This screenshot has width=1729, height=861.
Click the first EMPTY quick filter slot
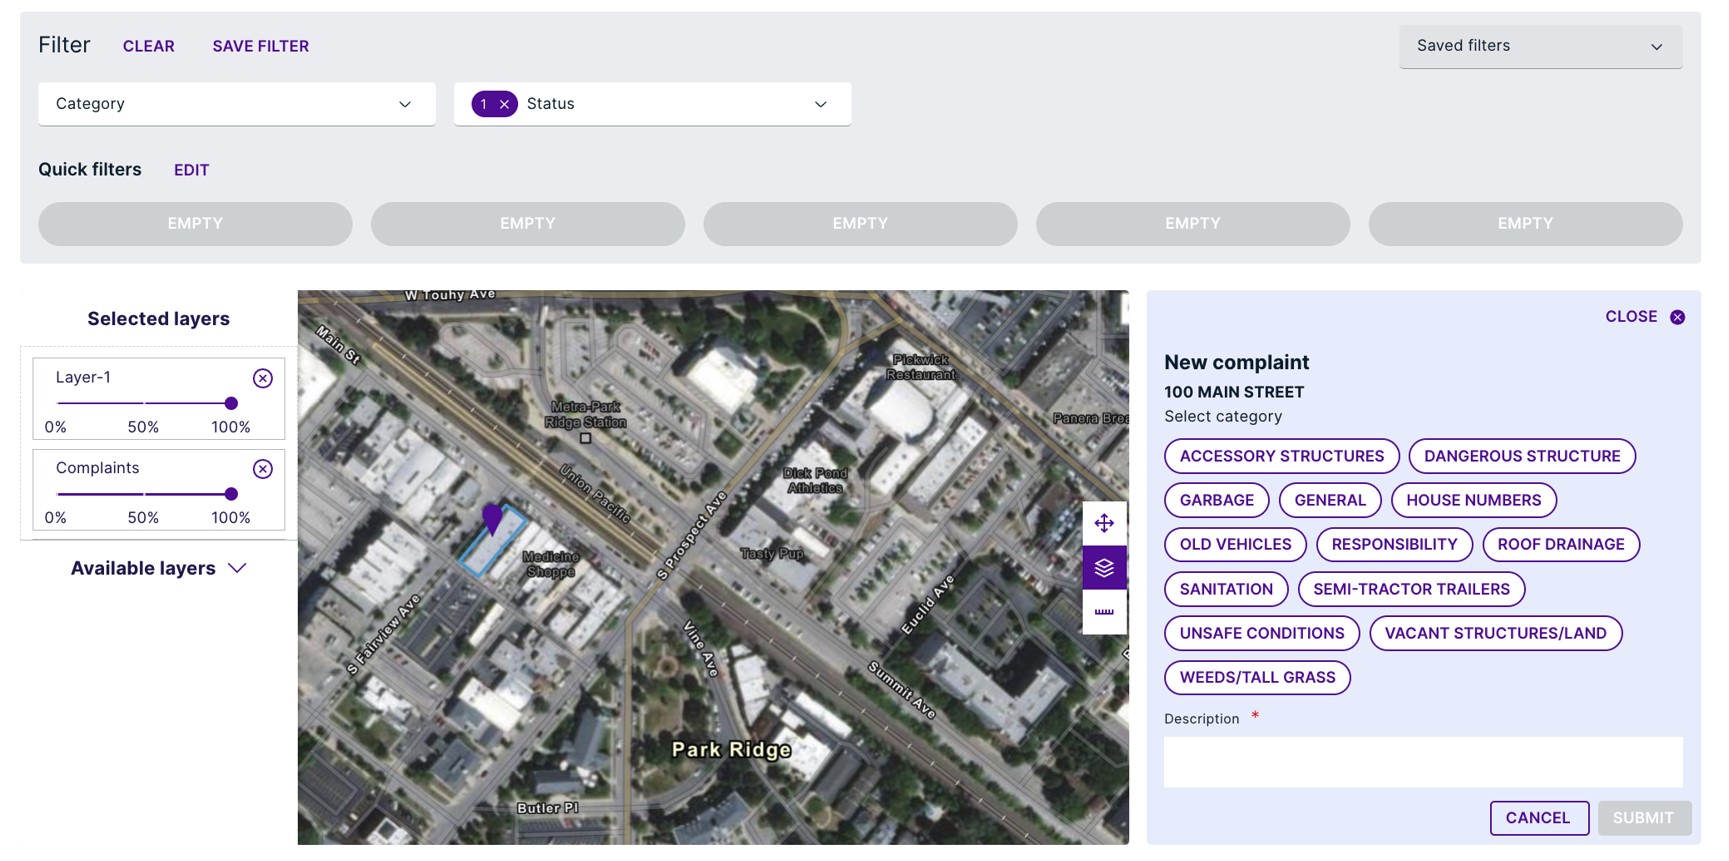(195, 224)
